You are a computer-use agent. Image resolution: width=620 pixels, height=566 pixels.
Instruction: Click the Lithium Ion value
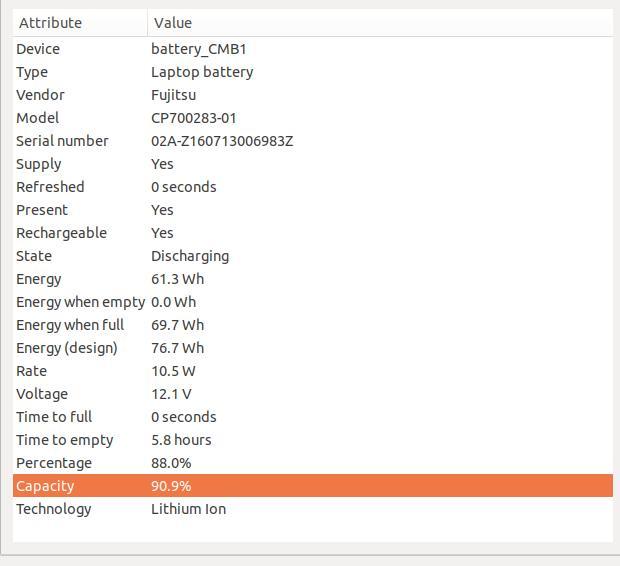(189, 509)
